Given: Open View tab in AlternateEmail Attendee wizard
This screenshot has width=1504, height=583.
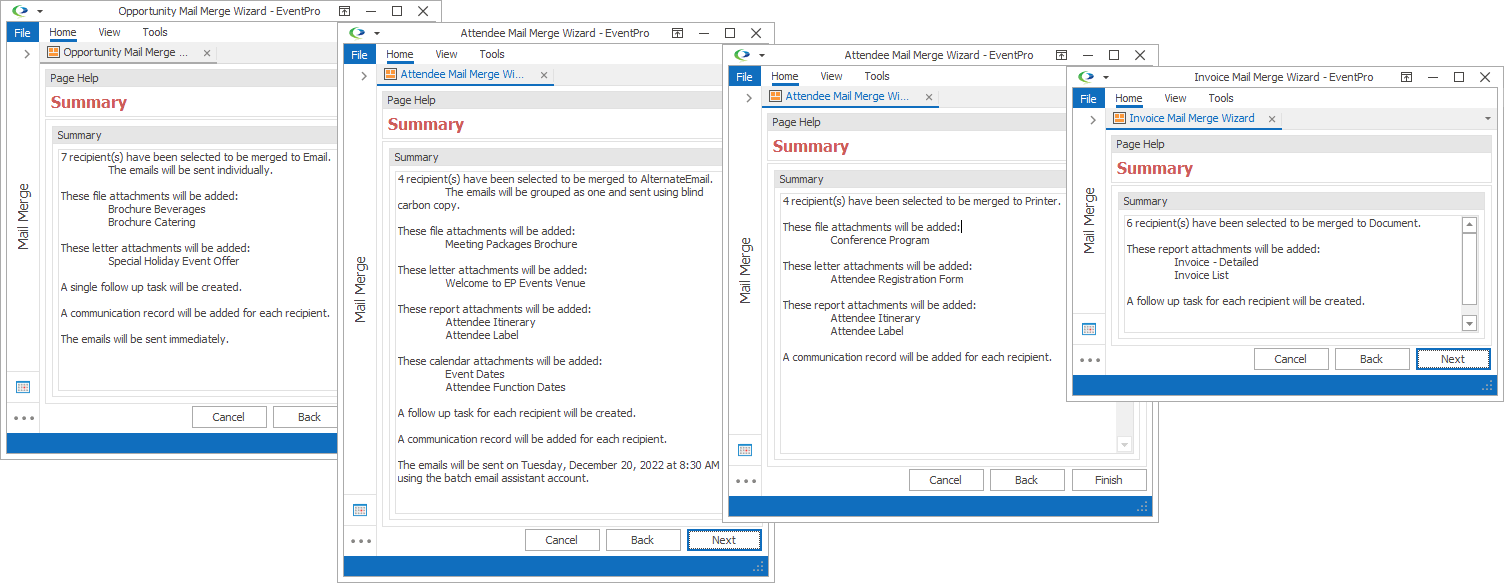Looking at the screenshot, I should pyautogui.click(x=446, y=55).
